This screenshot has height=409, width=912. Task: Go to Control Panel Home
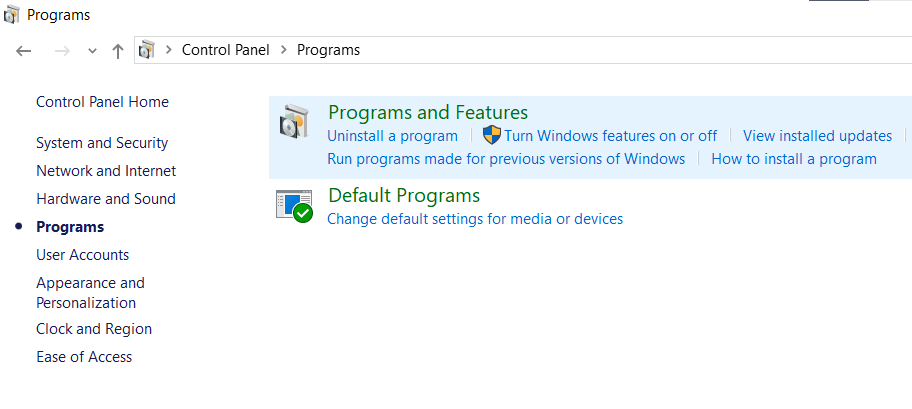pyautogui.click(x=102, y=102)
